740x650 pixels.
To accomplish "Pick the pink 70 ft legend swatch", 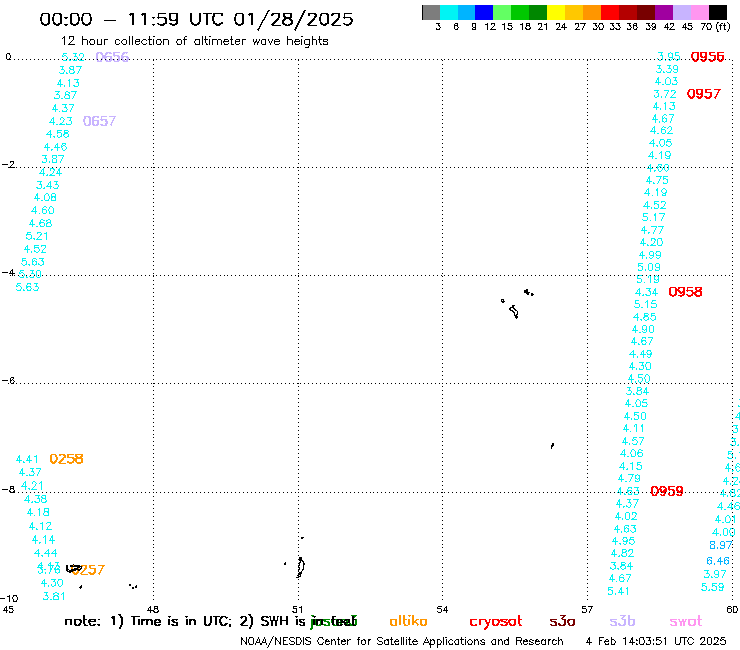I will (700, 12).
